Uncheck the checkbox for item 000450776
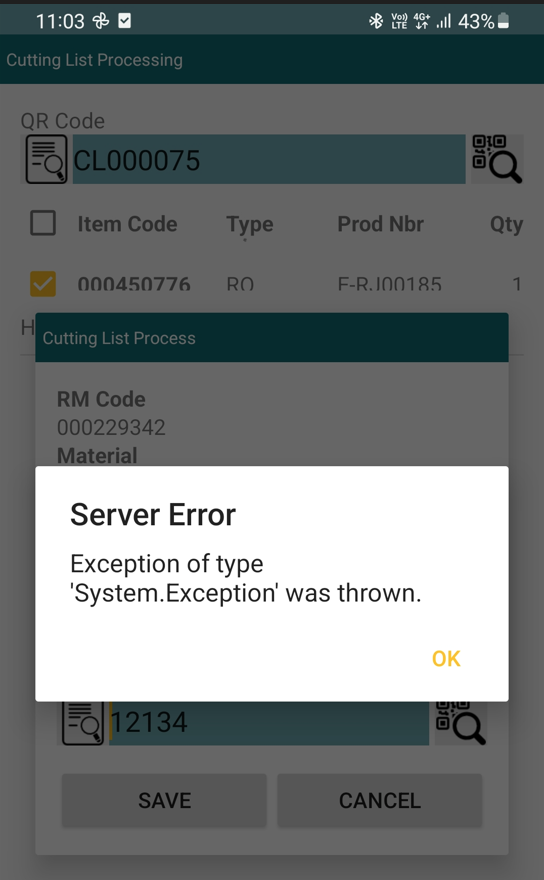544x880 pixels. [43, 284]
